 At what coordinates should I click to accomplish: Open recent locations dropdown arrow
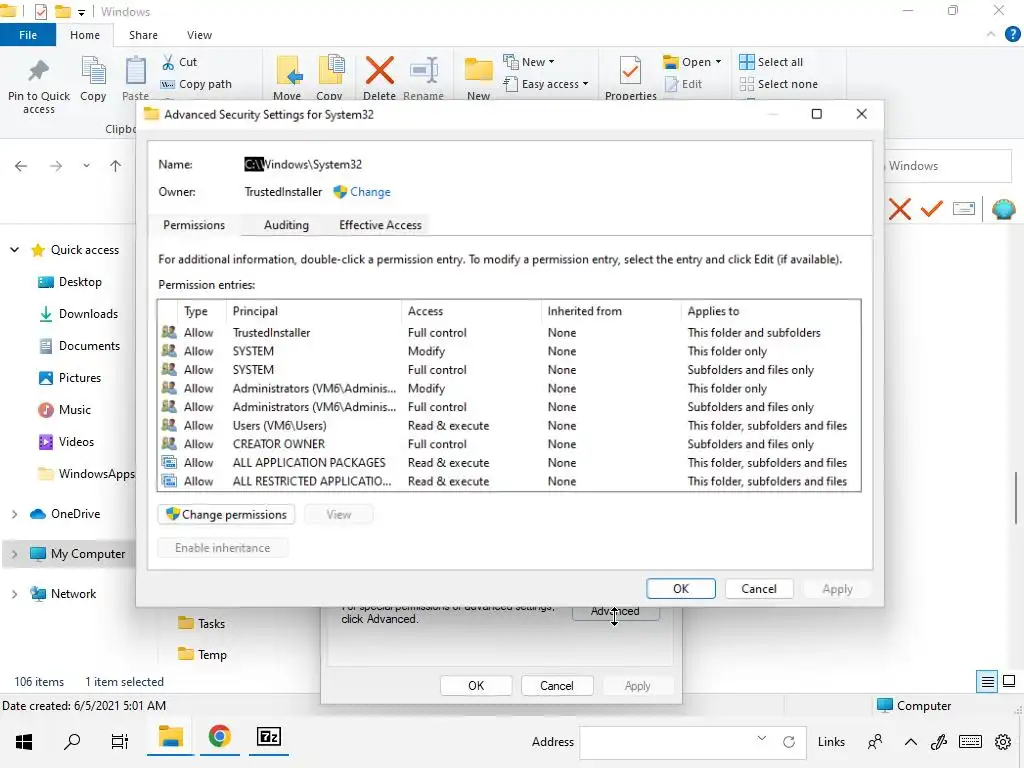[86, 166]
